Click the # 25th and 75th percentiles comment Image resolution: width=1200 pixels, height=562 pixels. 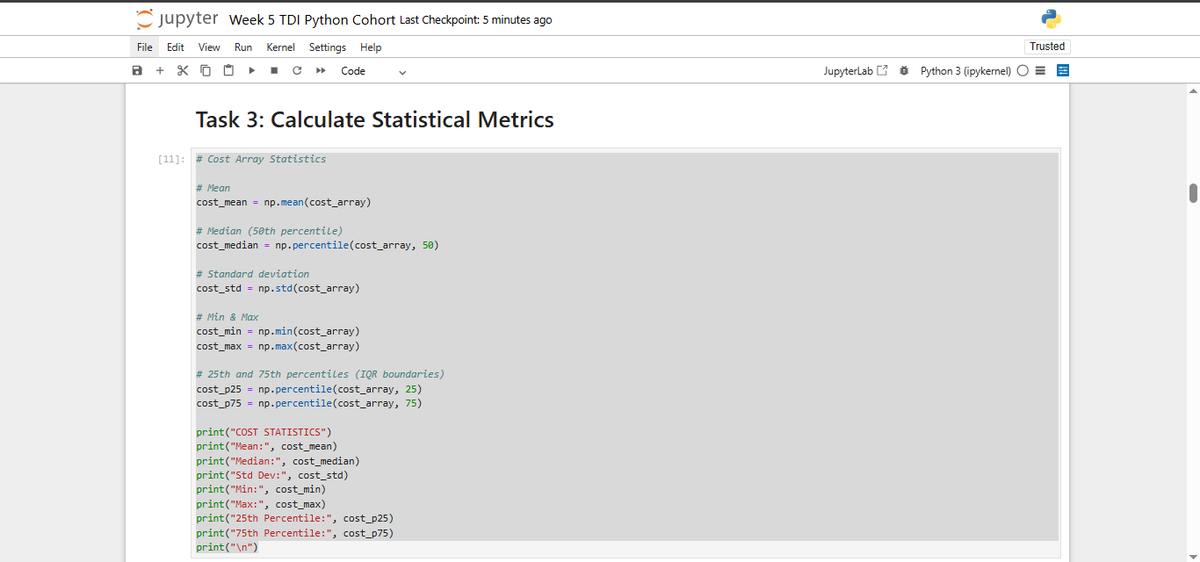click(x=320, y=374)
